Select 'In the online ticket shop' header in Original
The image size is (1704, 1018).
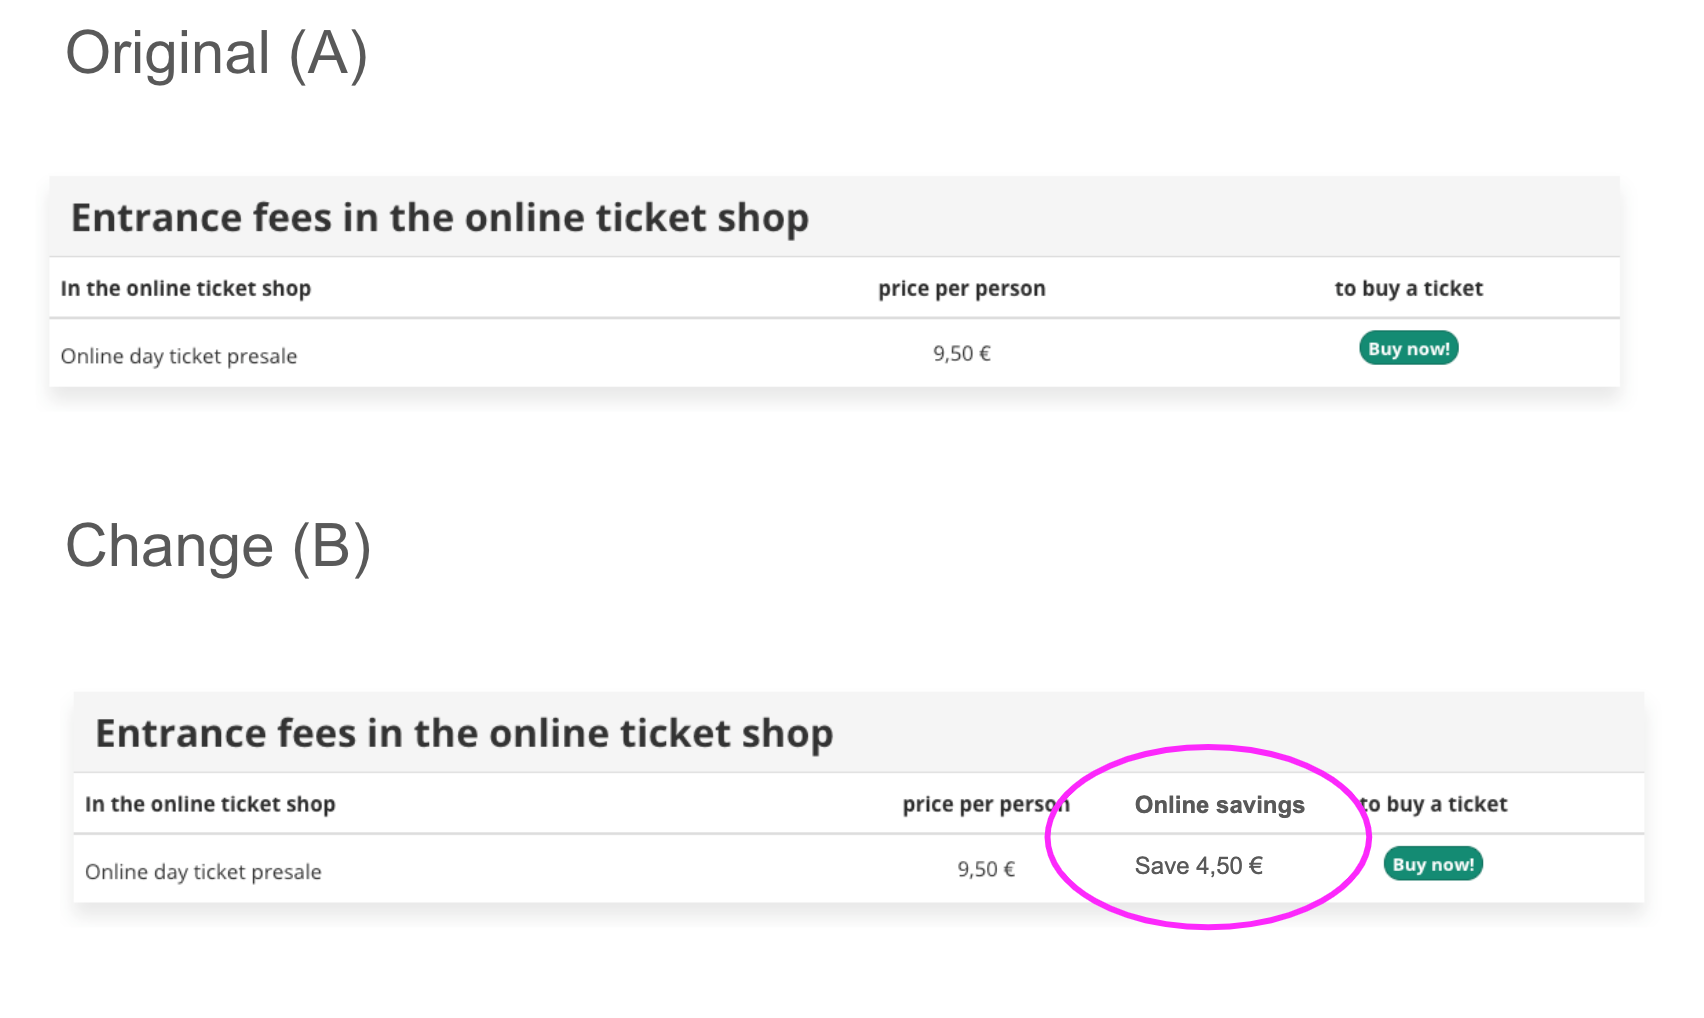(185, 289)
